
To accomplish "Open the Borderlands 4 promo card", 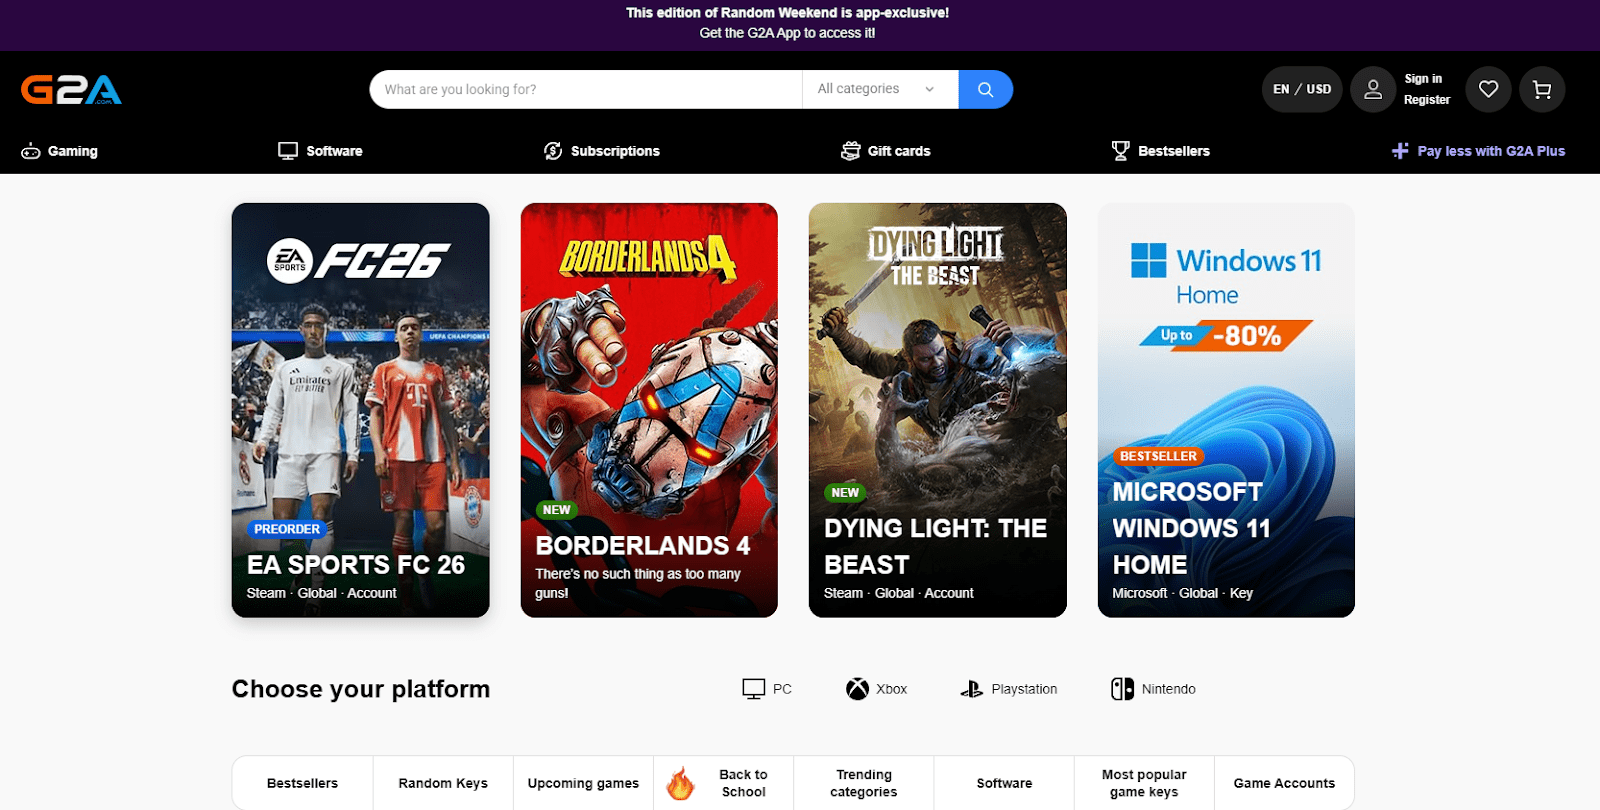I will coord(649,410).
